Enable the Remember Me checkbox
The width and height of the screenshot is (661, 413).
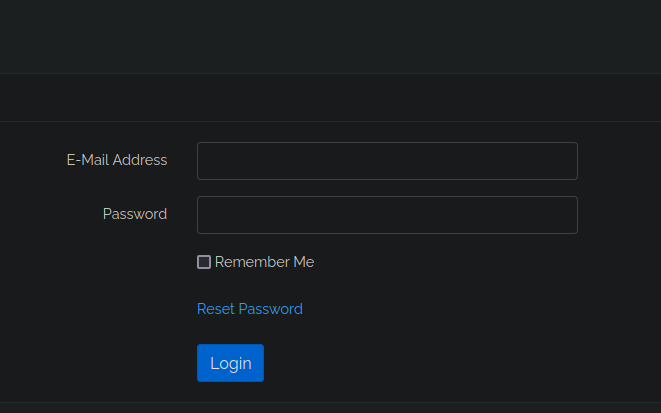click(x=204, y=262)
